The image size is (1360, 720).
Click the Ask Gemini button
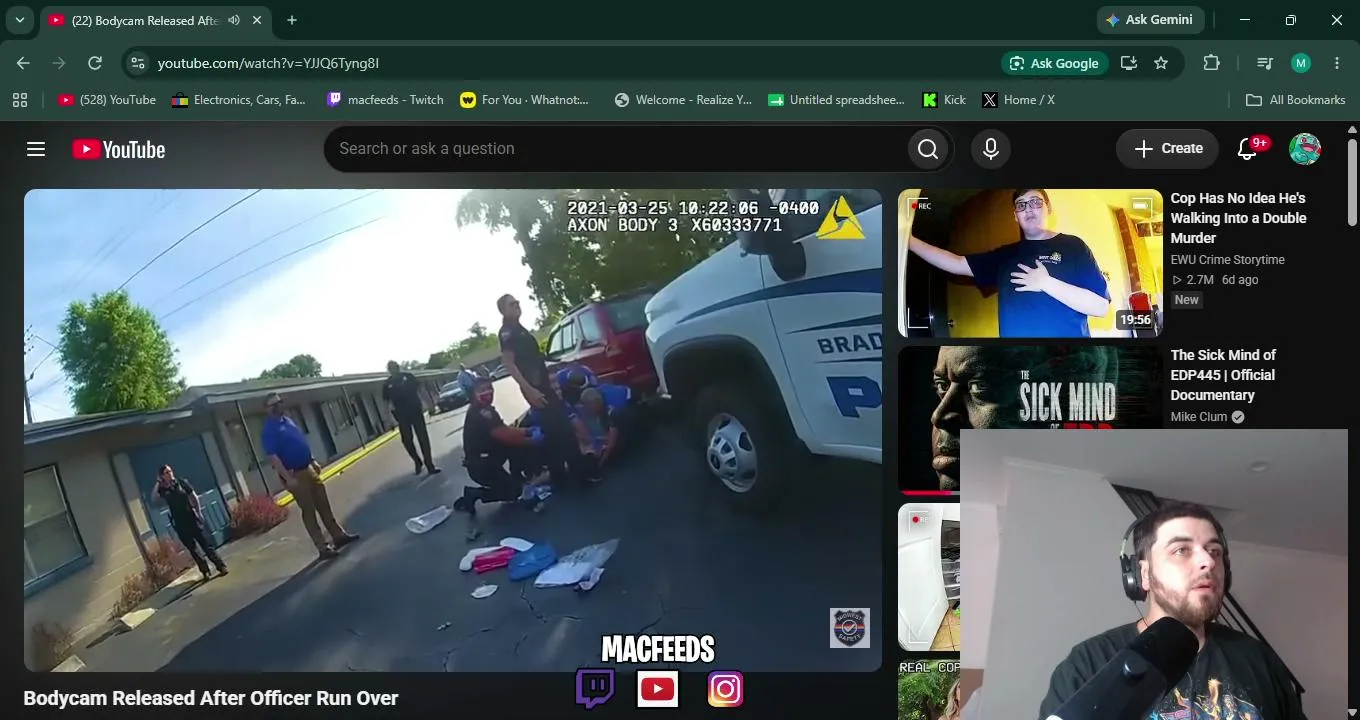(x=1150, y=20)
